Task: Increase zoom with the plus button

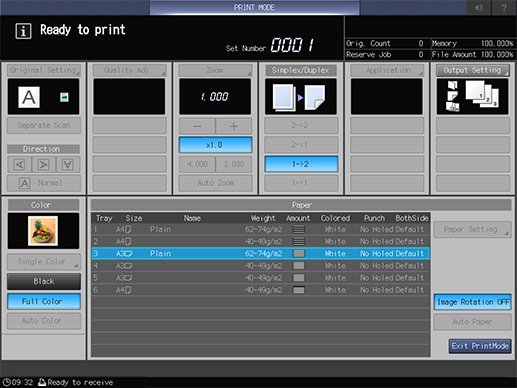Action: point(234,126)
